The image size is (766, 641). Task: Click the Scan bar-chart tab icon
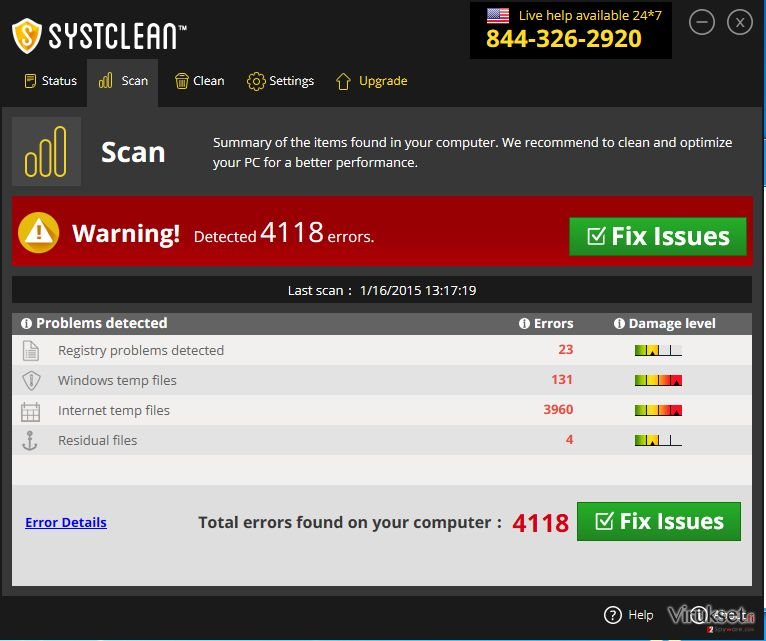(x=106, y=80)
